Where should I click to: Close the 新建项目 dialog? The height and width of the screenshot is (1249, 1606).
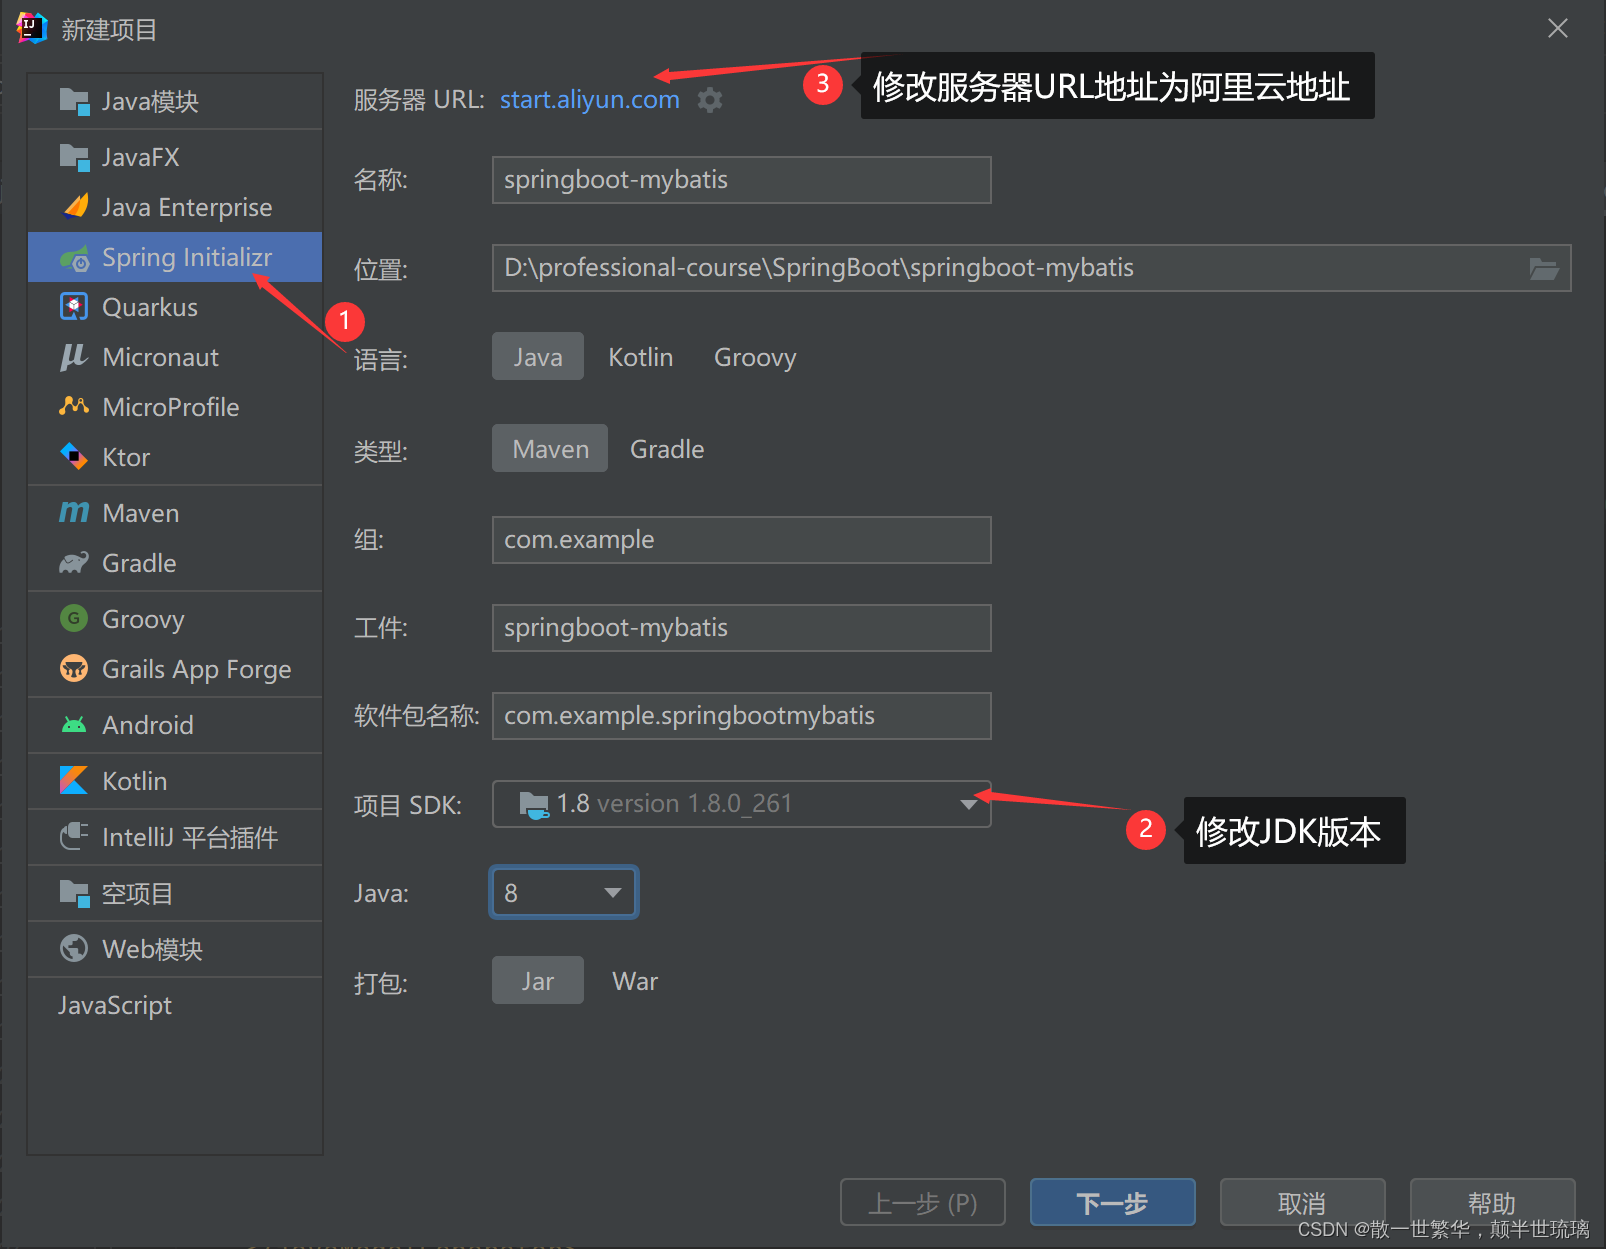[x=1558, y=28]
